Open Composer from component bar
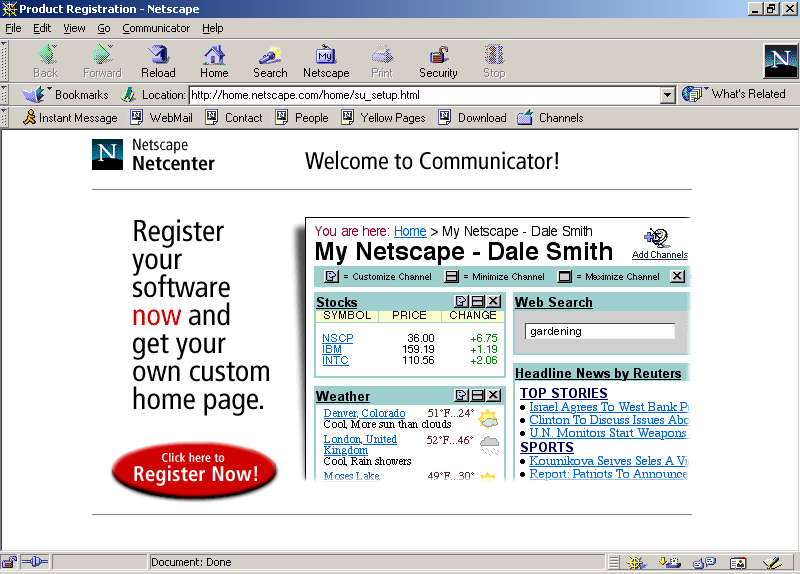Image resolution: width=800 pixels, height=574 pixels. (772, 563)
